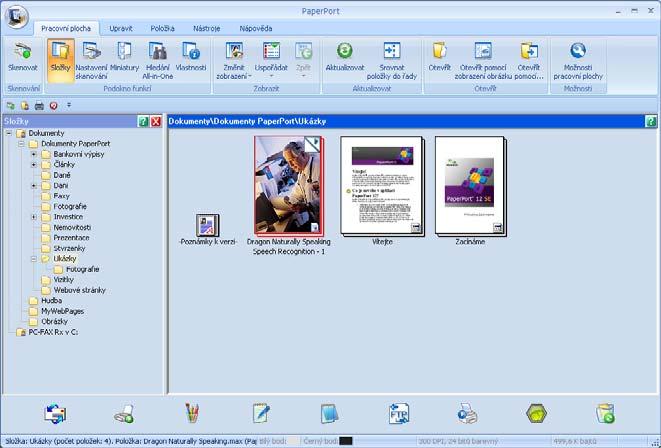
Task: Click the email send-to icon
Action: pos(55,413)
